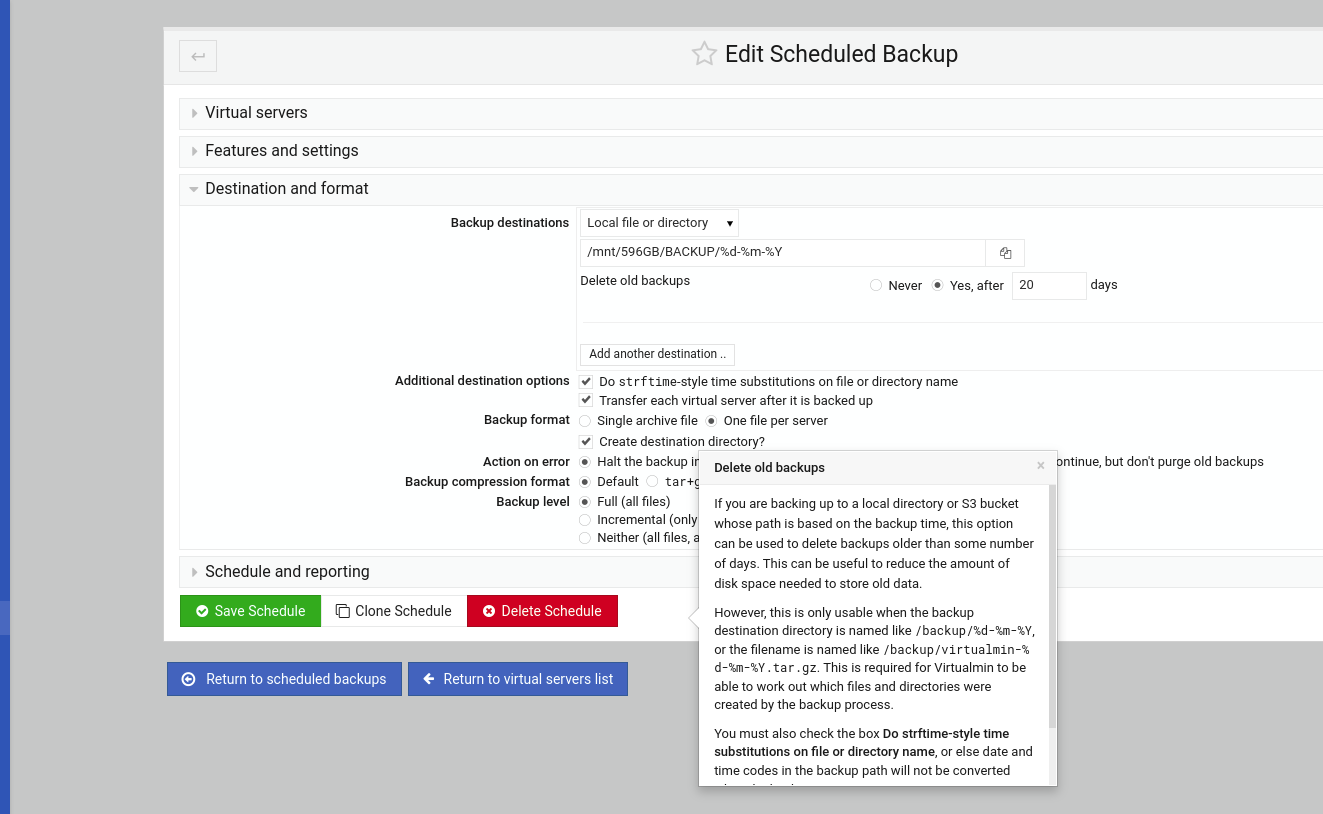Click the Backup compression format label
This screenshot has height=814, width=1323.
tap(487, 482)
